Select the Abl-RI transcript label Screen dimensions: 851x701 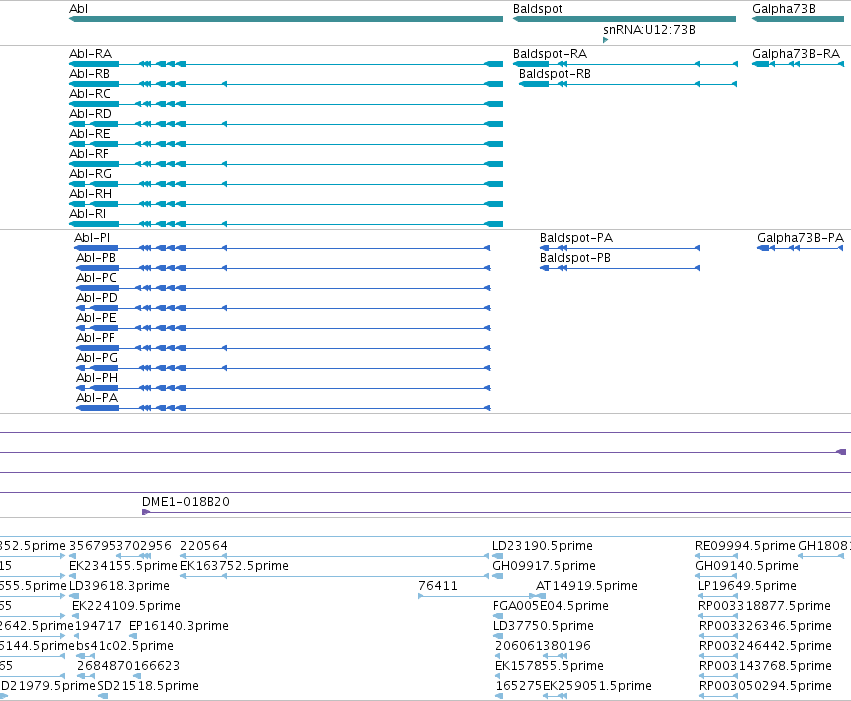tap(87, 214)
